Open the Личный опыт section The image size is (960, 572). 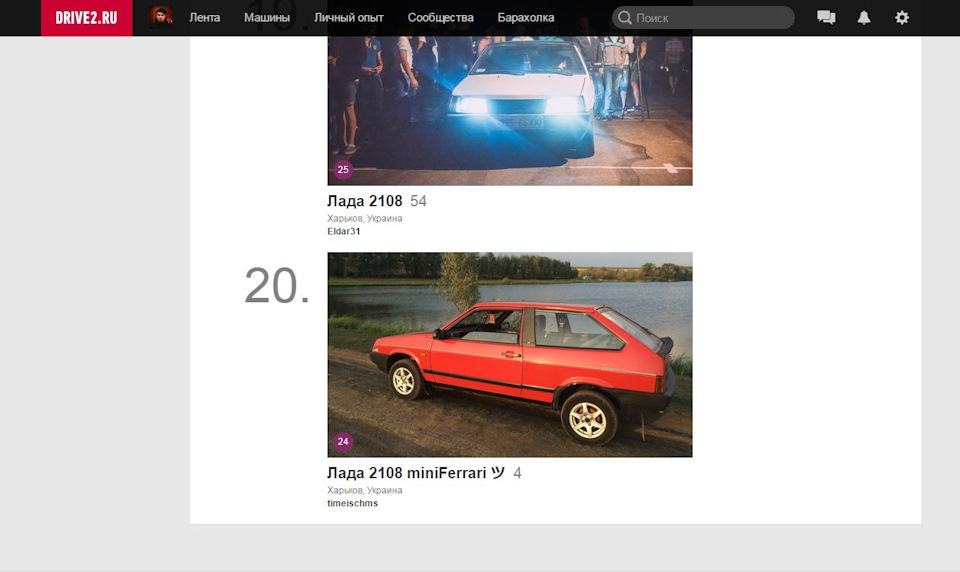click(x=348, y=18)
